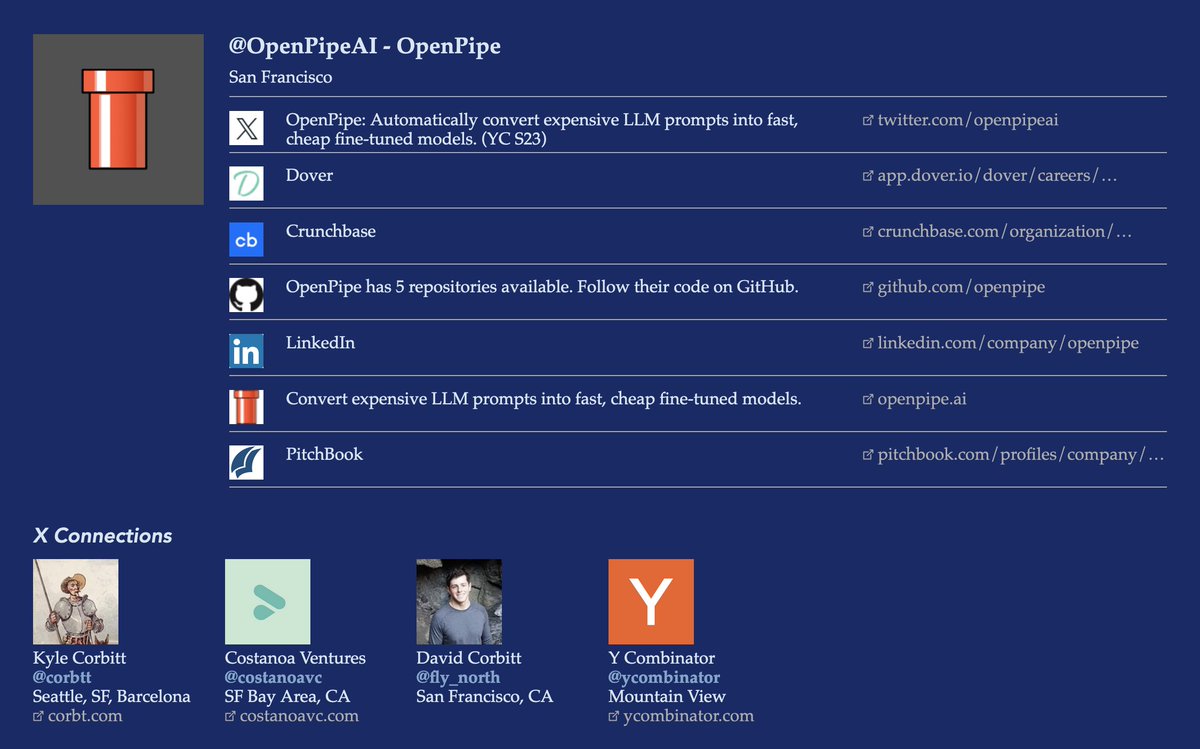This screenshot has width=1200, height=749.
Task: Open the app.dover.io/dover/careers link
Action: point(997,176)
